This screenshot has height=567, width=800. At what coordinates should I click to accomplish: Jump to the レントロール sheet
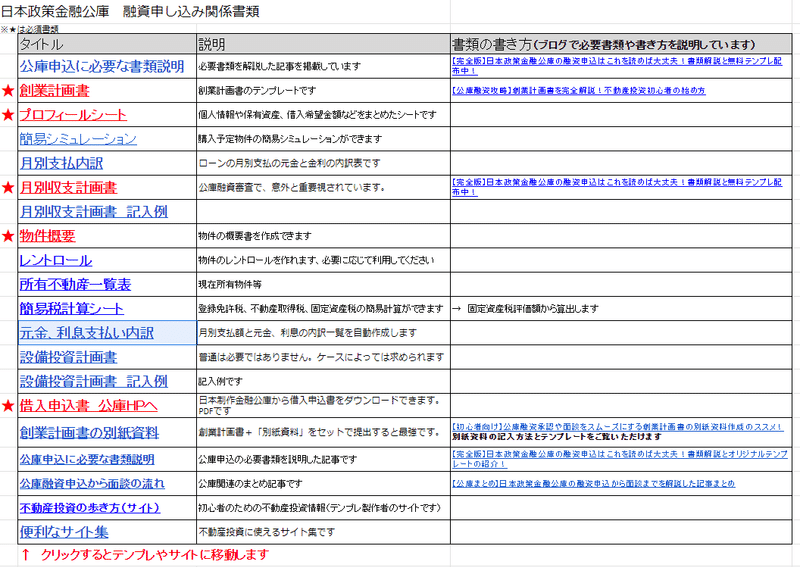click(x=56, y=260)
